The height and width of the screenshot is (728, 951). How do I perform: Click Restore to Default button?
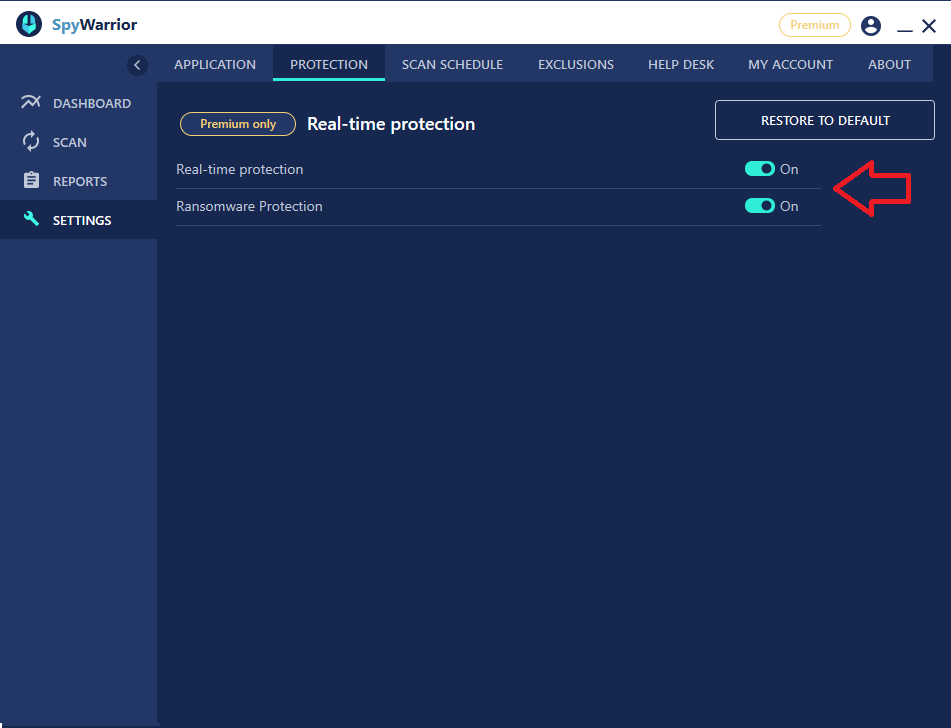click(825, 120)
